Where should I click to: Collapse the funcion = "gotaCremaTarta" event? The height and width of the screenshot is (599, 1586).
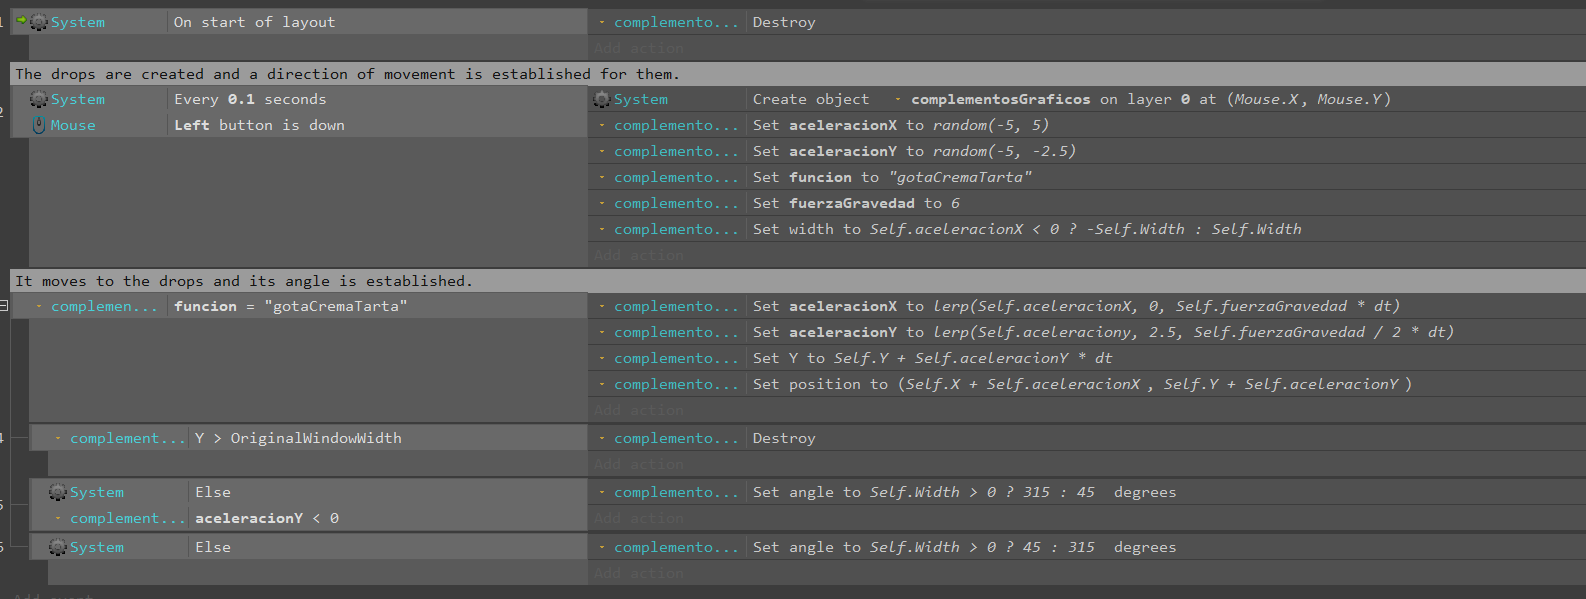point(4,305)
